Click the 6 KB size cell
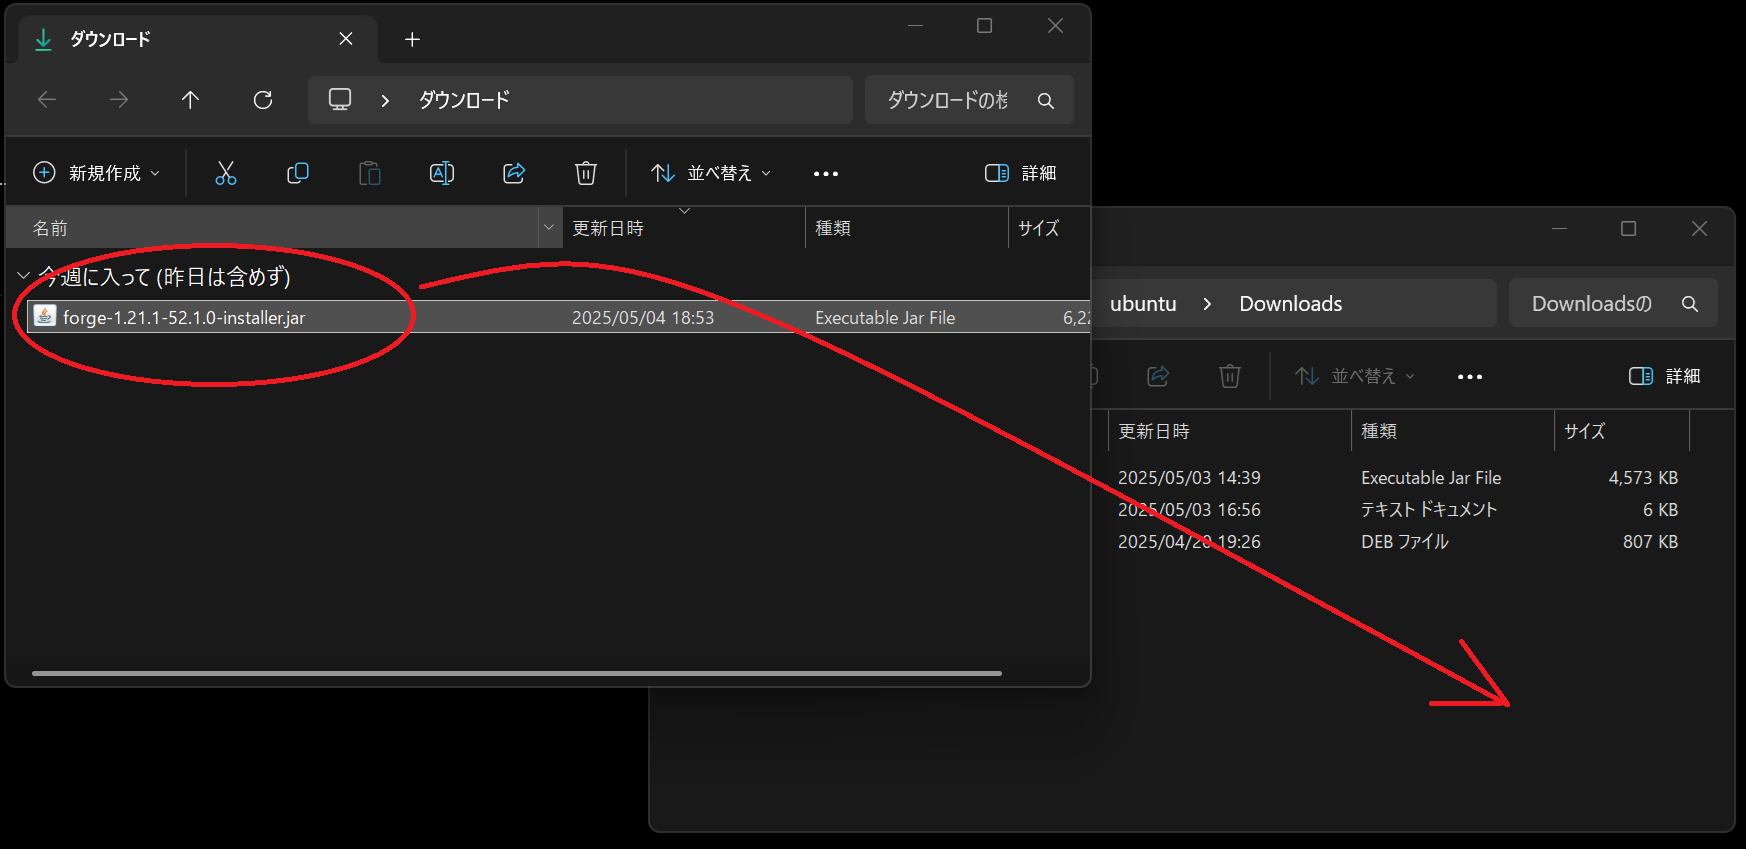The width and height of the screenshot is (1746, 849). tap(1660, 510)
